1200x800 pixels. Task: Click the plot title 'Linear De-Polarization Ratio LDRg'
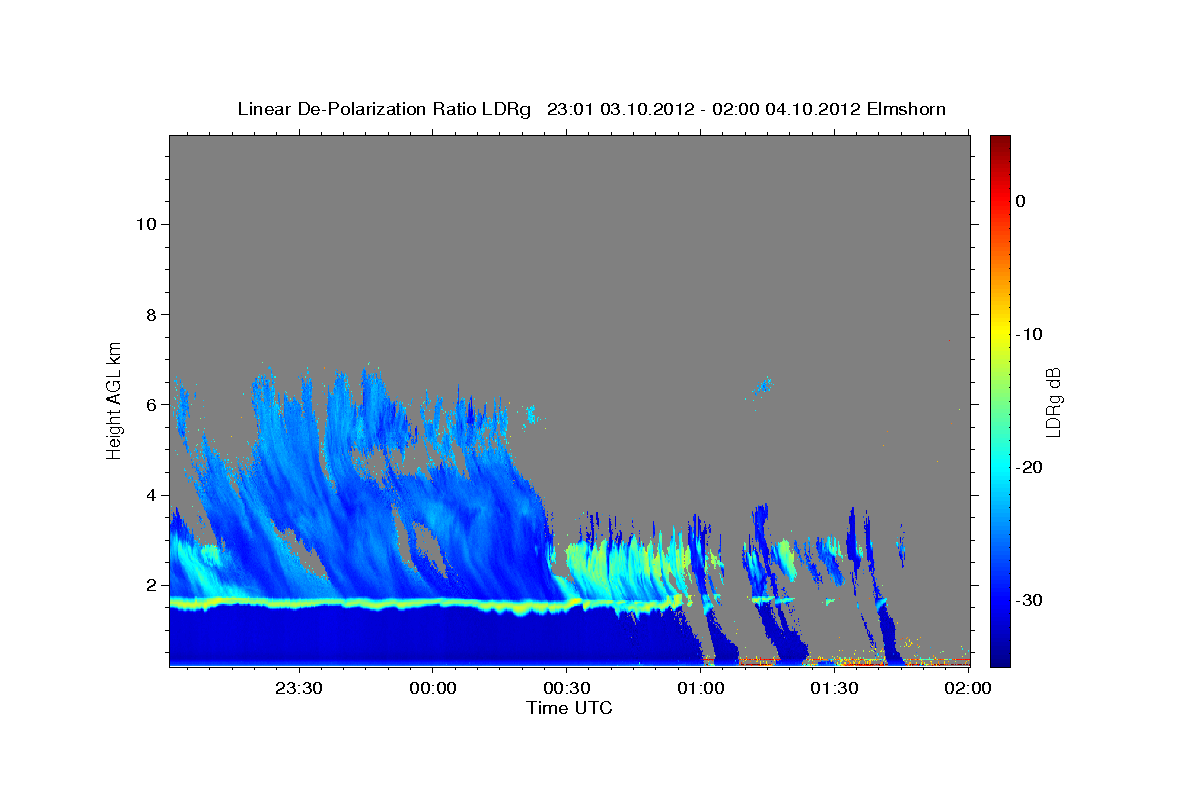pyautogui.click(x=384, y=108)
